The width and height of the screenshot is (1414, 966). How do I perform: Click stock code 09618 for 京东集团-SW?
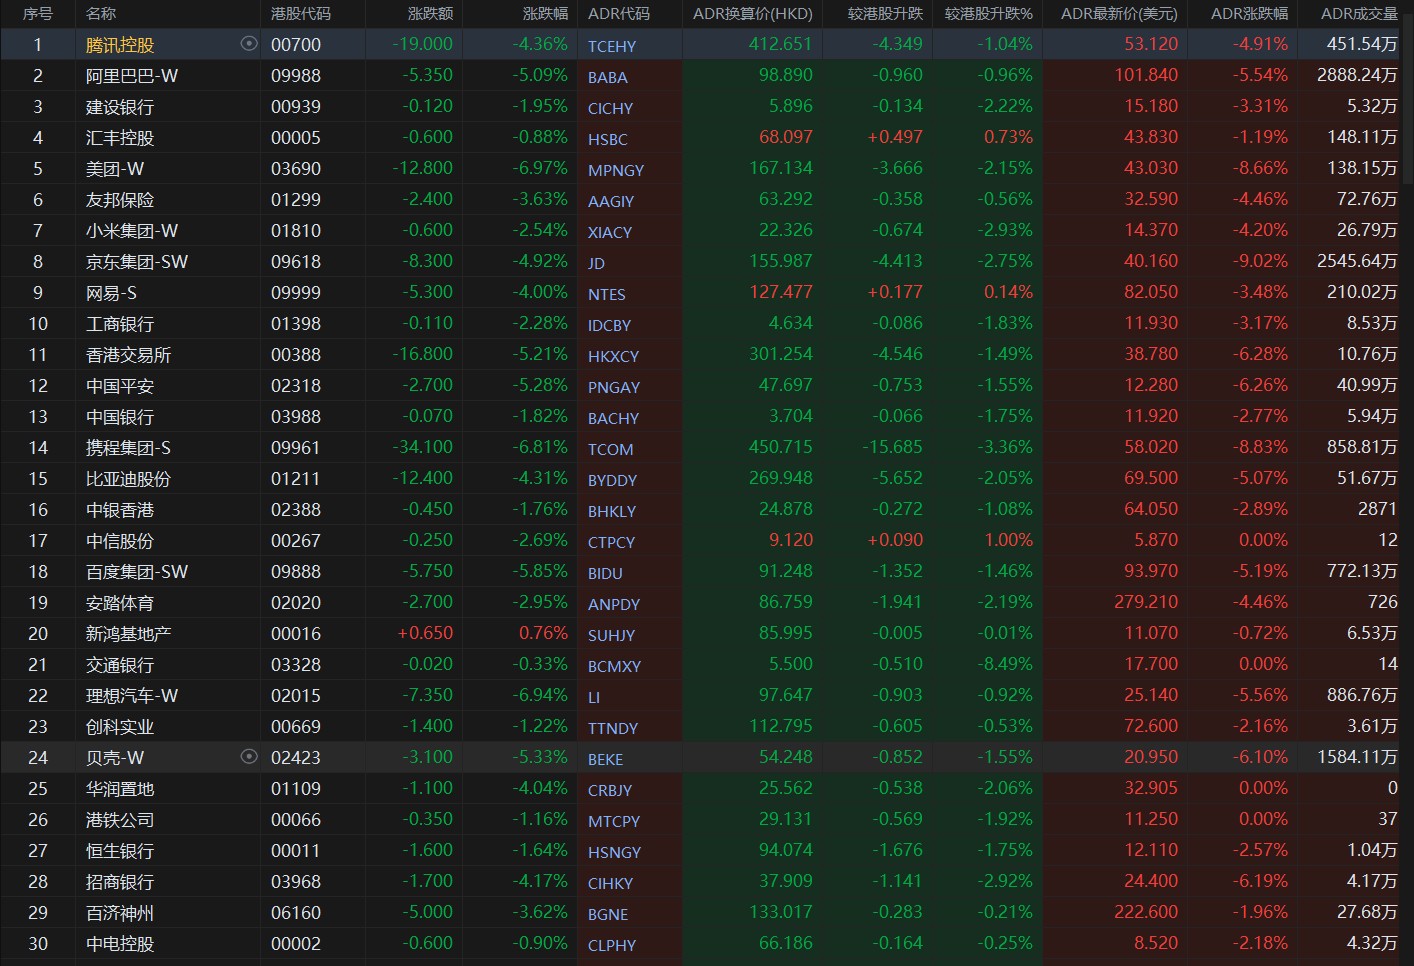(296, 262)
